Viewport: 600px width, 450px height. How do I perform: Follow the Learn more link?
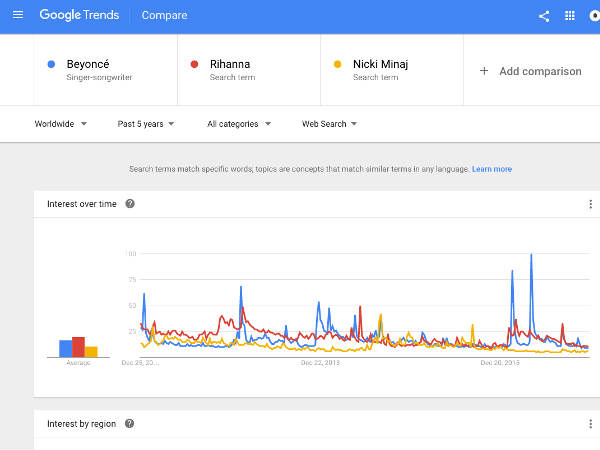[x=492, y=169]
